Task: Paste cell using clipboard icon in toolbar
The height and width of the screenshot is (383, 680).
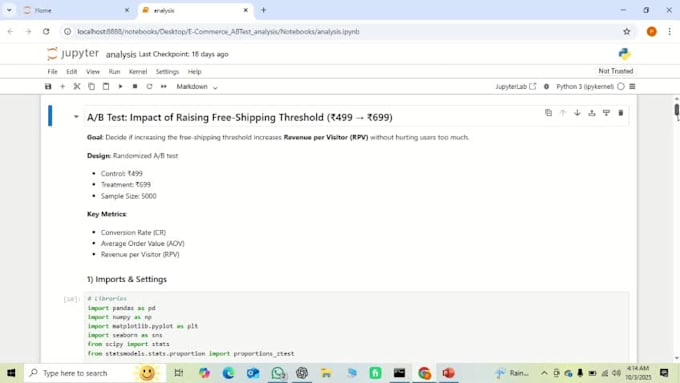Action: tap(106, 87)
